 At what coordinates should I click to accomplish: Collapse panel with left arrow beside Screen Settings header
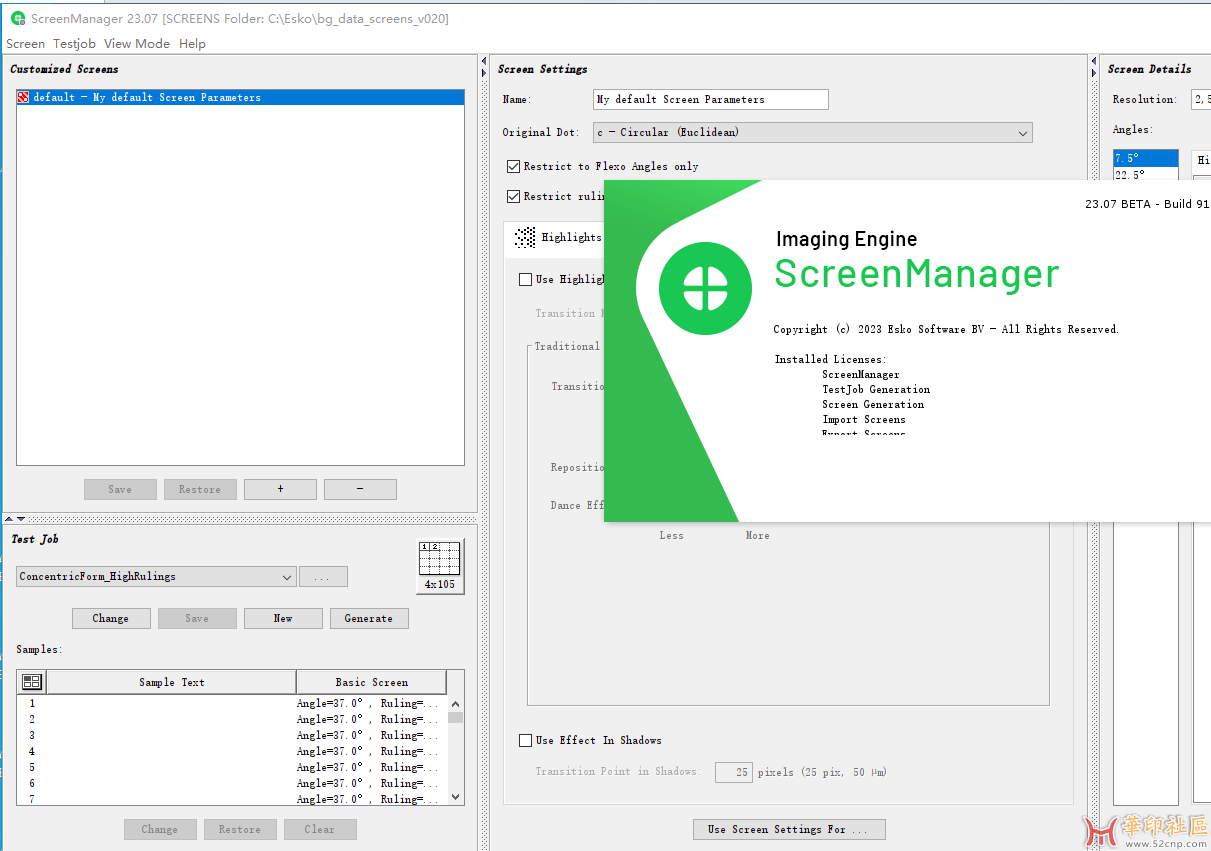pos(484,62)
